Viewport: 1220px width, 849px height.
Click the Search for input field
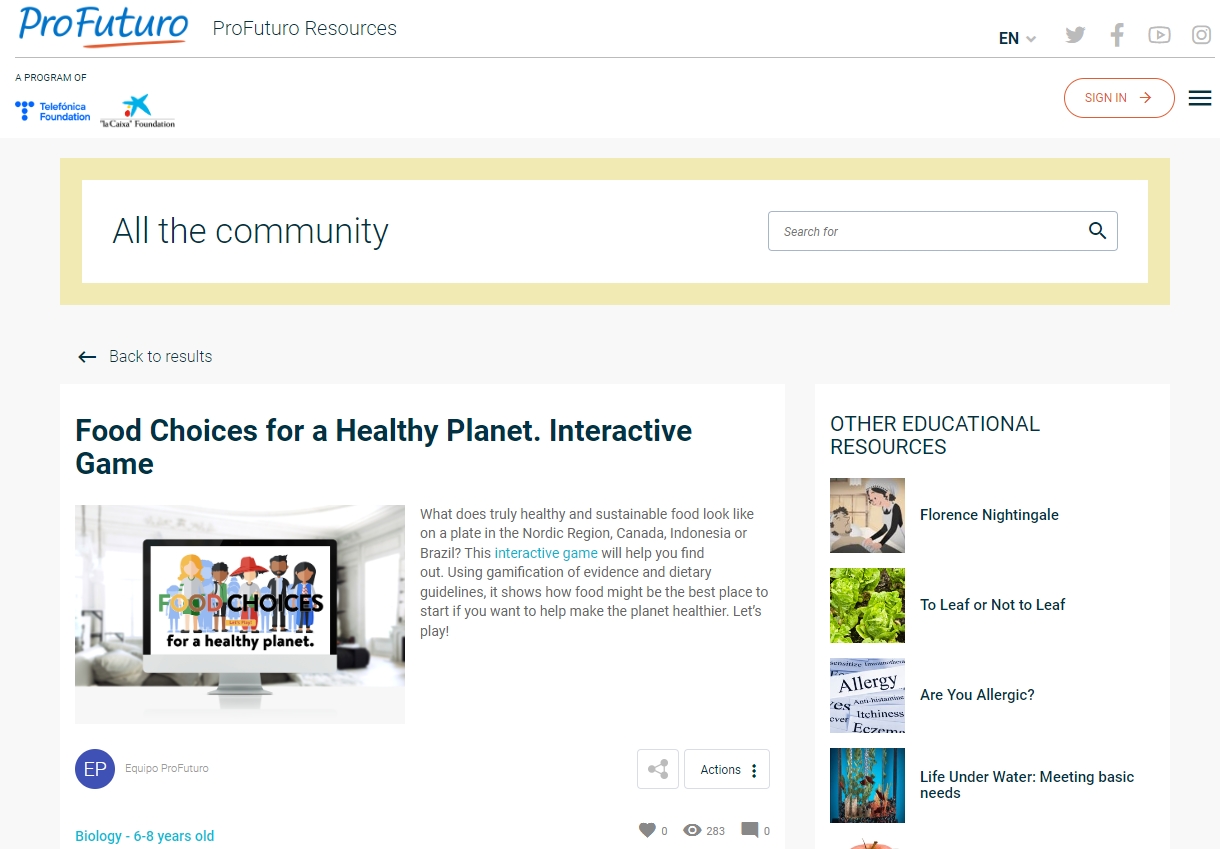tap(943, 231)
